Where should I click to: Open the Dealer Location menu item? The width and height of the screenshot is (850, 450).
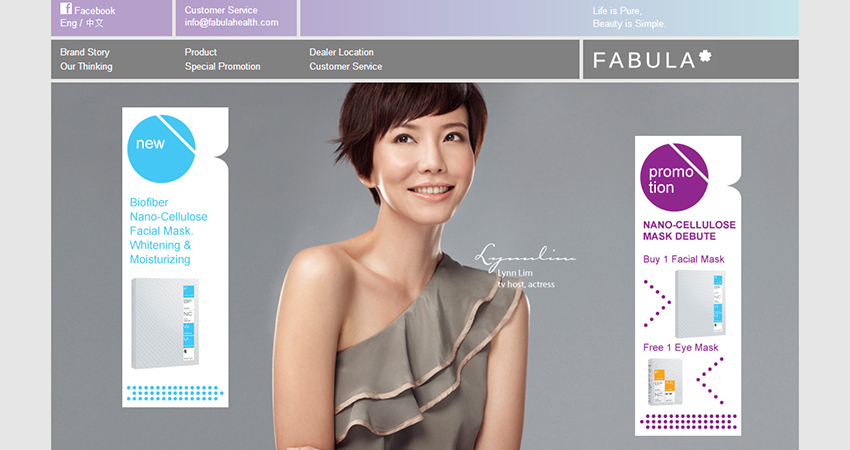[342, 52]
